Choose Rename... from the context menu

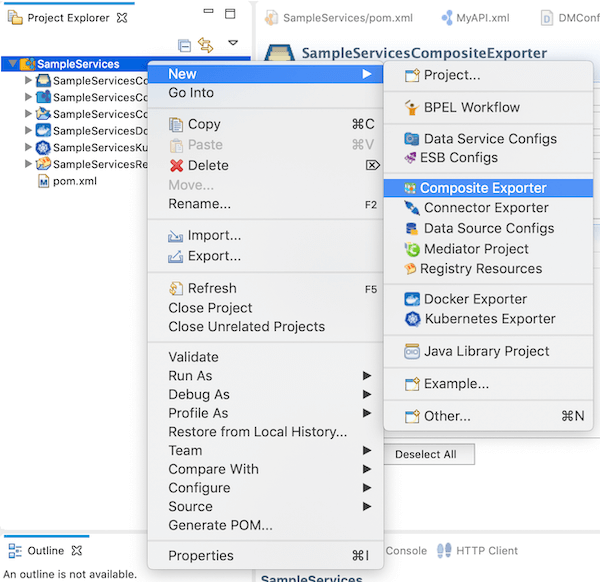point(265,204)
